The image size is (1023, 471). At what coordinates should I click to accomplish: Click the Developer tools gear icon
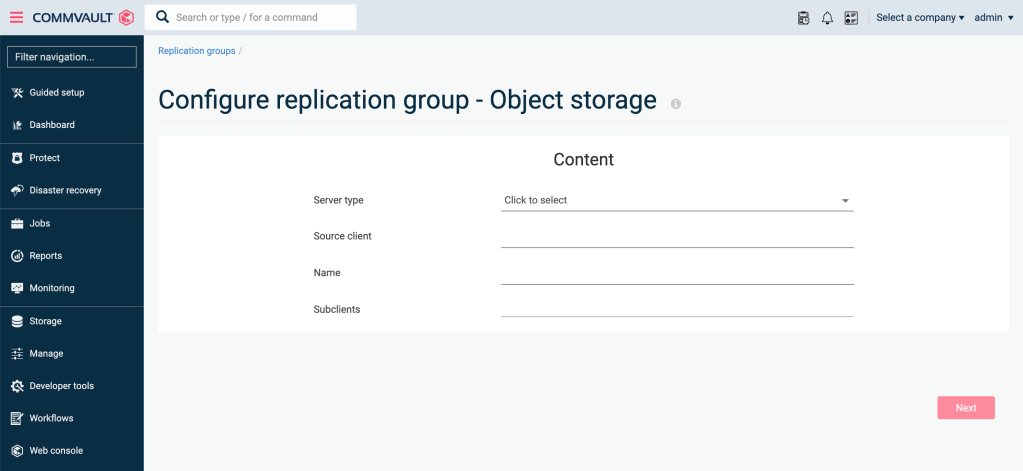18,386
